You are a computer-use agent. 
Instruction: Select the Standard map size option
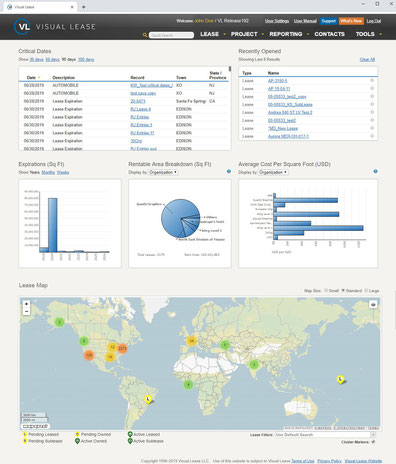pyautogui.click(x=343, y=290)
